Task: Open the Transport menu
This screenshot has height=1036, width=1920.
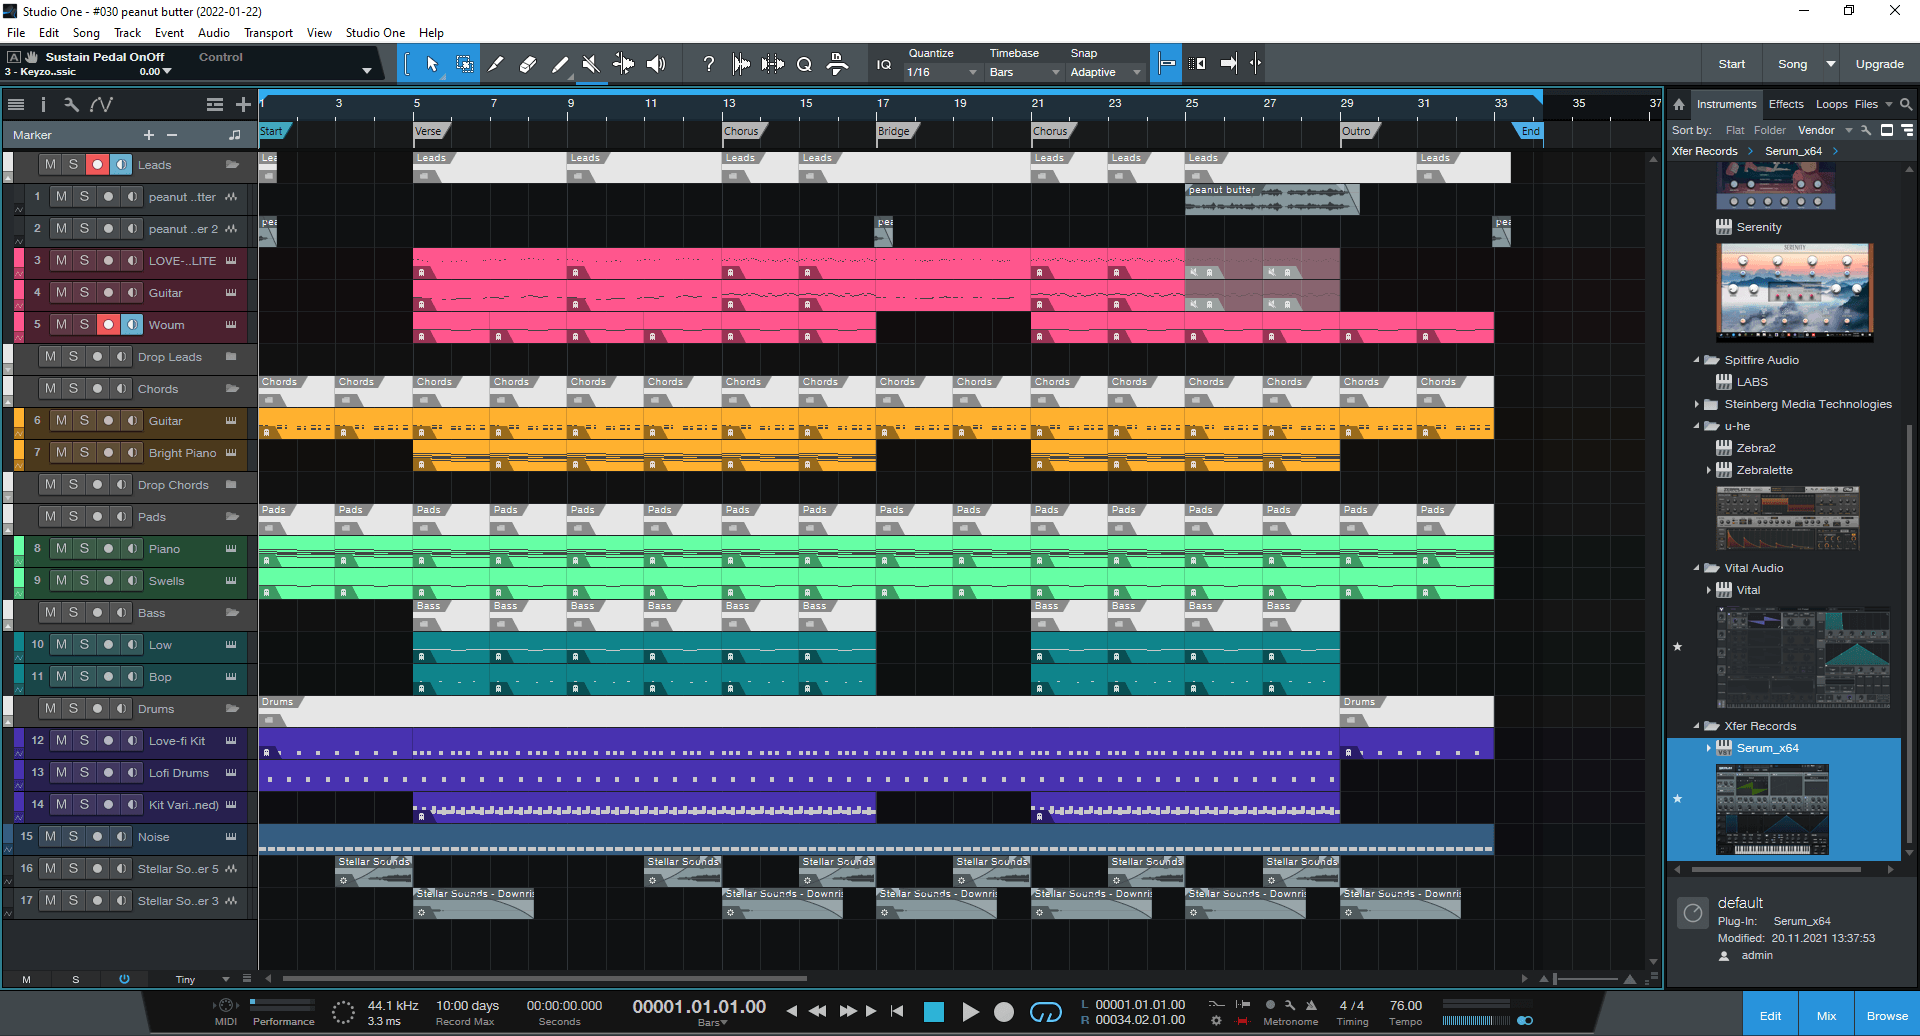Action: 268,33
